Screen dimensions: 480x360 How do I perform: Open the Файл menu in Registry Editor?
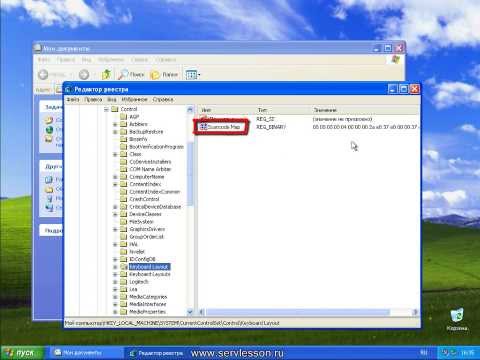click(x=73, y=99)
